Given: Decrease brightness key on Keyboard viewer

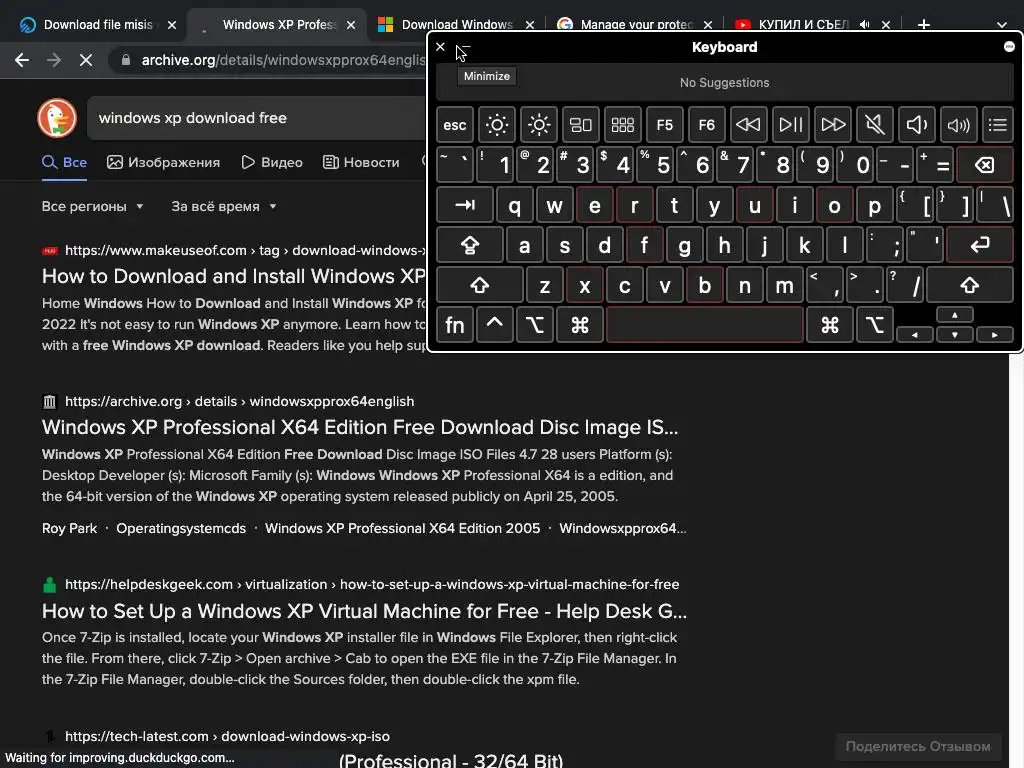Looking at the screenshot, I should [x=496, y=124].
